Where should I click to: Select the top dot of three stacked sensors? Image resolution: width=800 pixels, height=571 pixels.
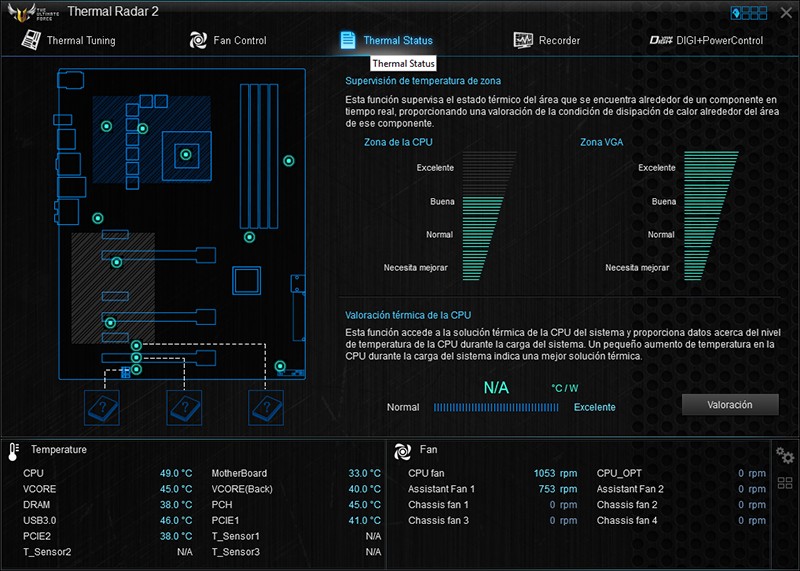point(136,345)
